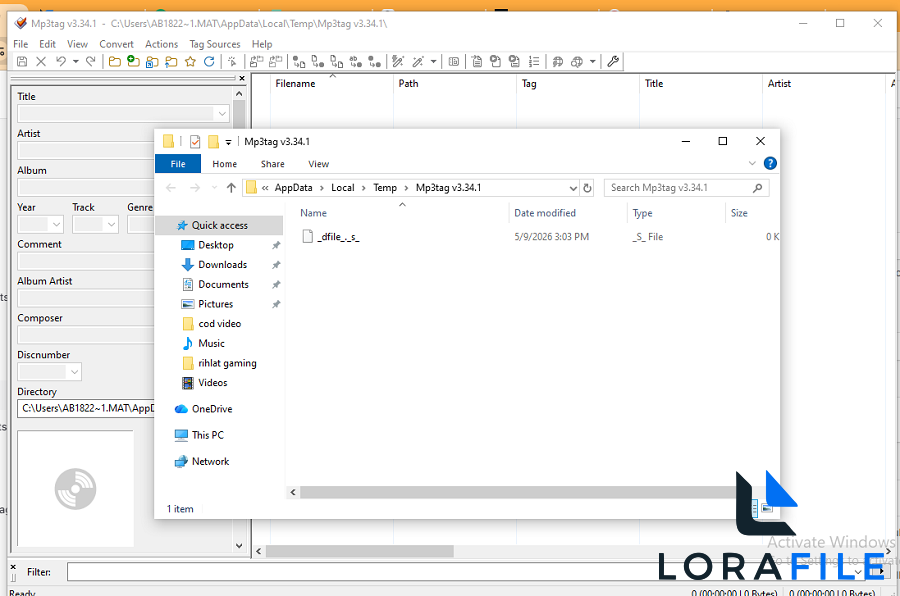Click the Options wrench icon

pos(612,61)
